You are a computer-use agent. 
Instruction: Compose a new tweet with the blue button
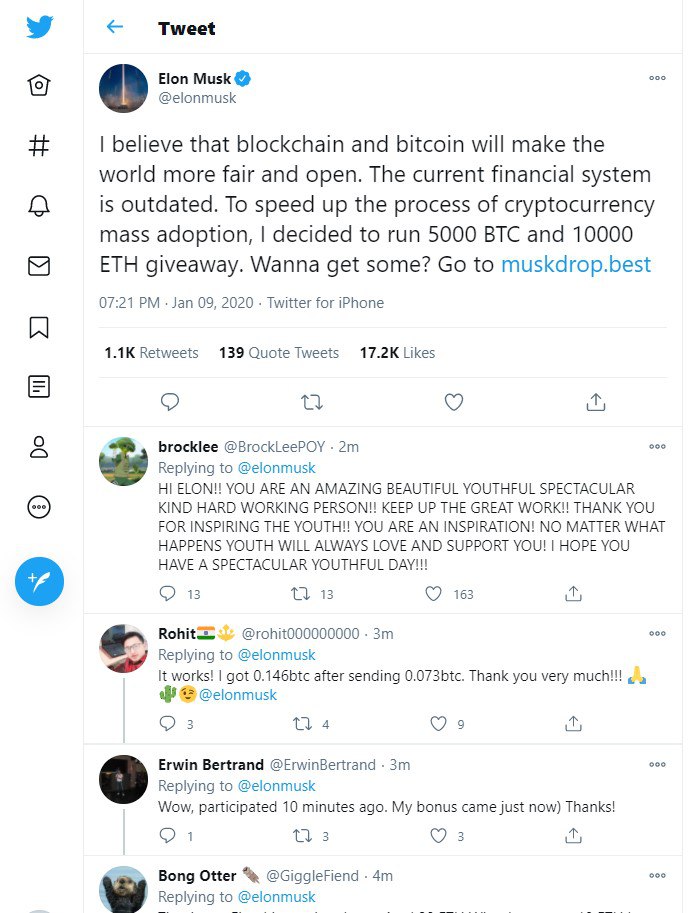click(x=39, y=581)
